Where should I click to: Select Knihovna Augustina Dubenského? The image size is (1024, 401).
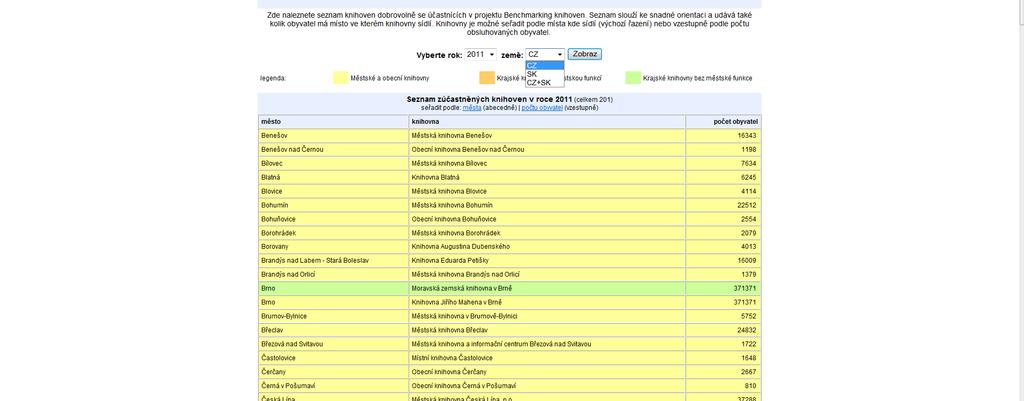[x=547, y=247]
